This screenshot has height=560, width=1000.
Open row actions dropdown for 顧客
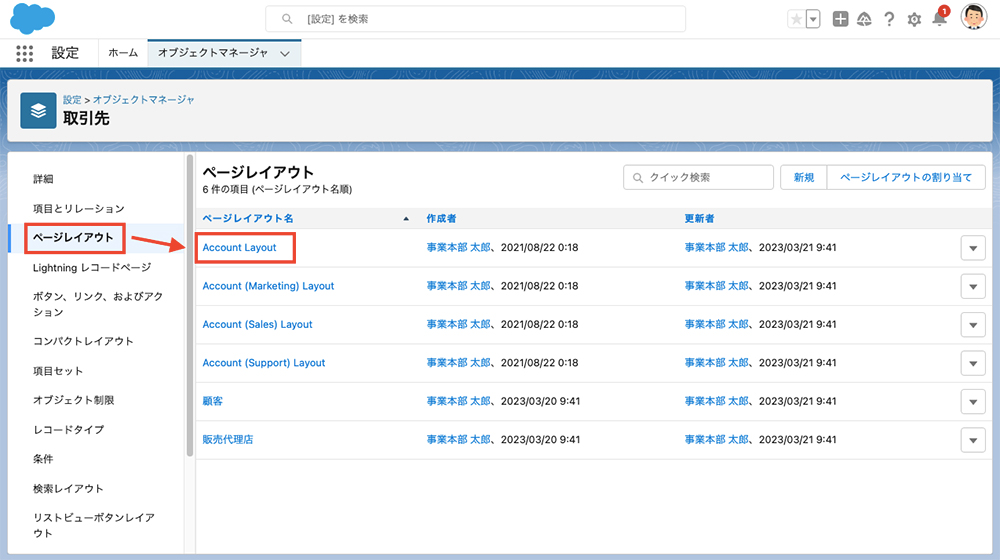click(x=973, y=402)
